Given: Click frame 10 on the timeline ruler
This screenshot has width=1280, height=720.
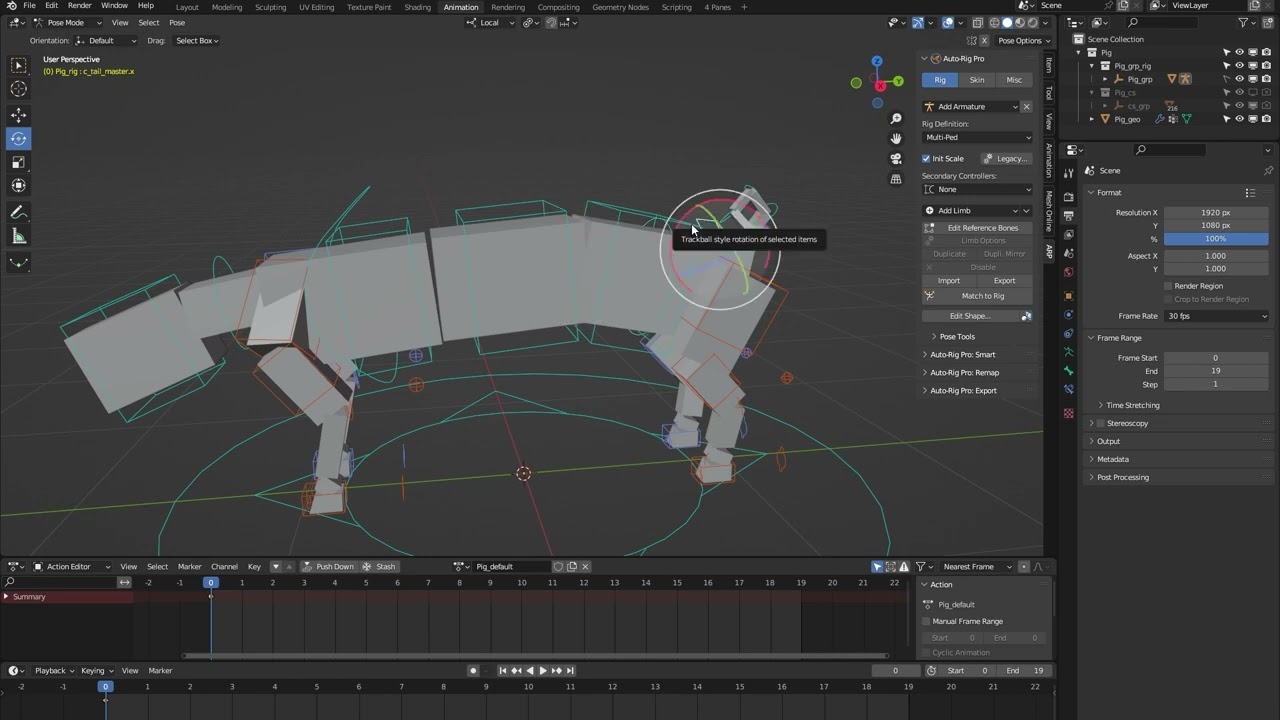Looking at the screenshot, I should coord(528,687).
